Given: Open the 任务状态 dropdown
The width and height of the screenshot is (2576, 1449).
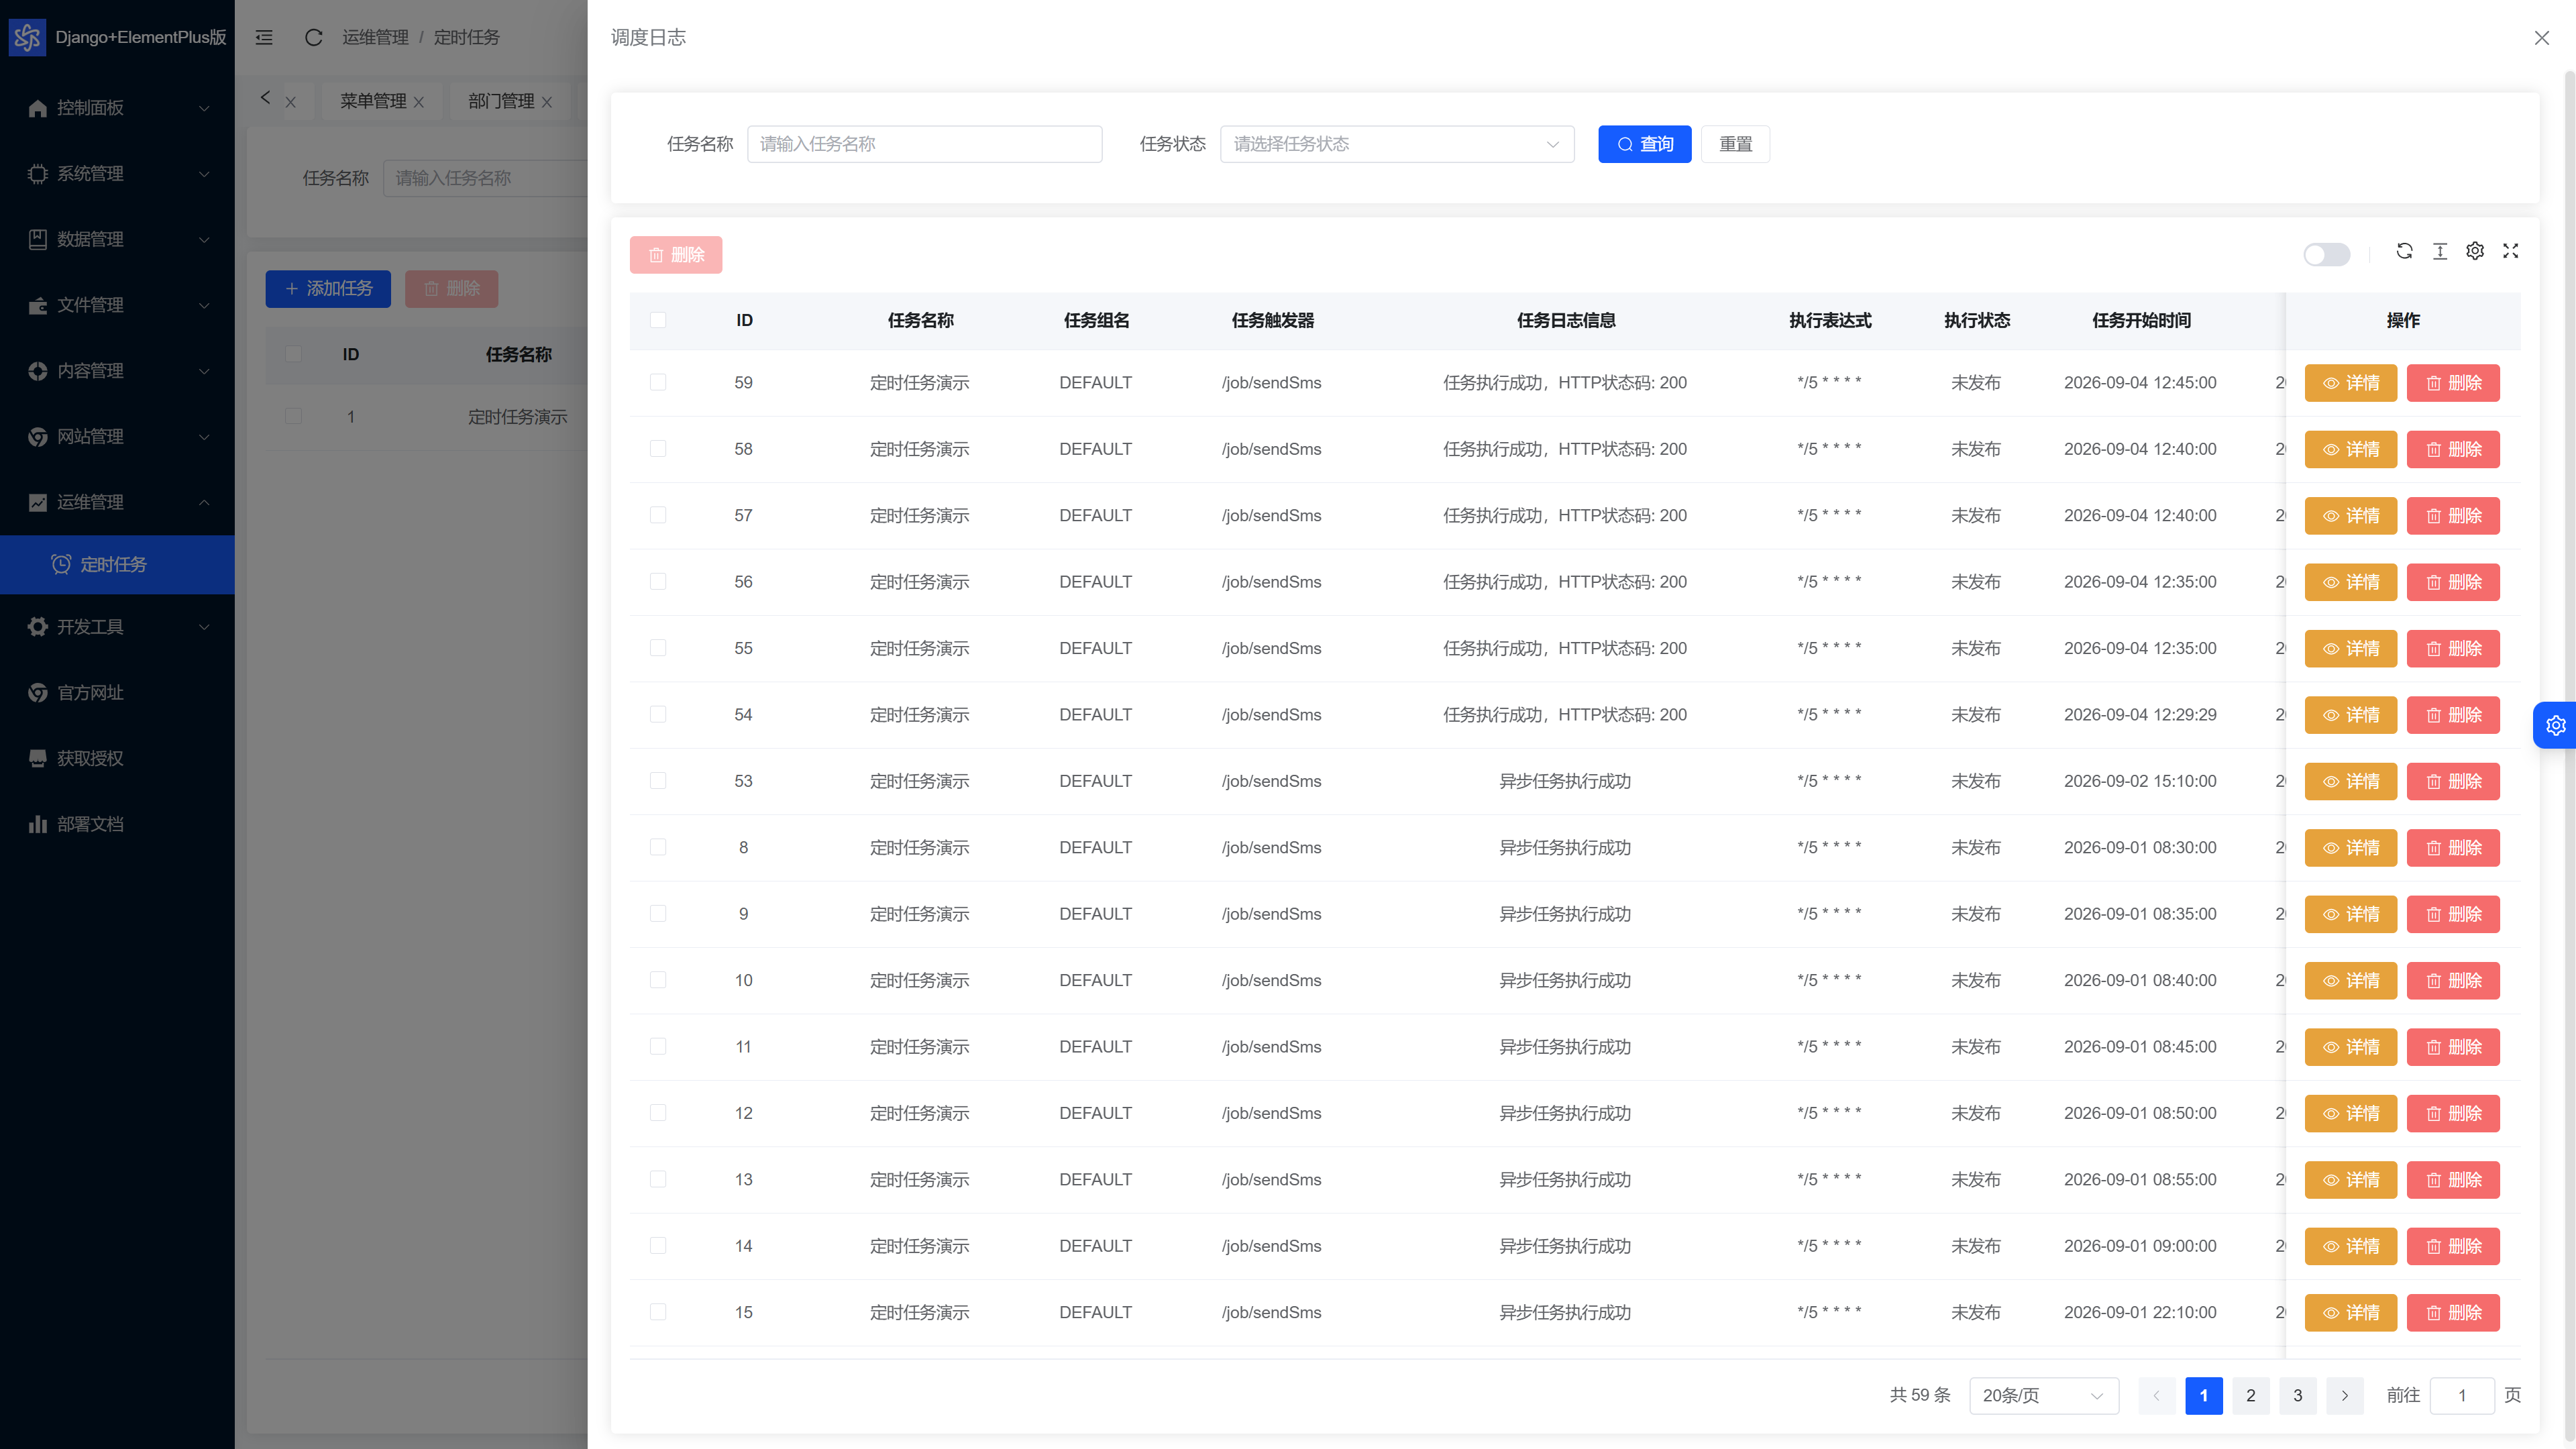Looking at the screenshot, I should point(1397,144).
